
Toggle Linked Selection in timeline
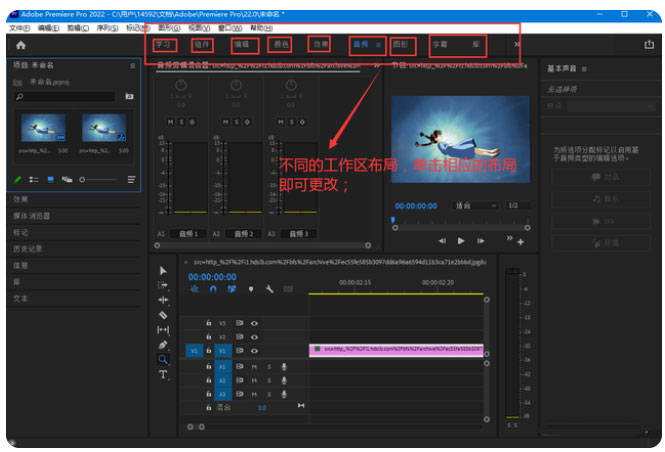232,289
